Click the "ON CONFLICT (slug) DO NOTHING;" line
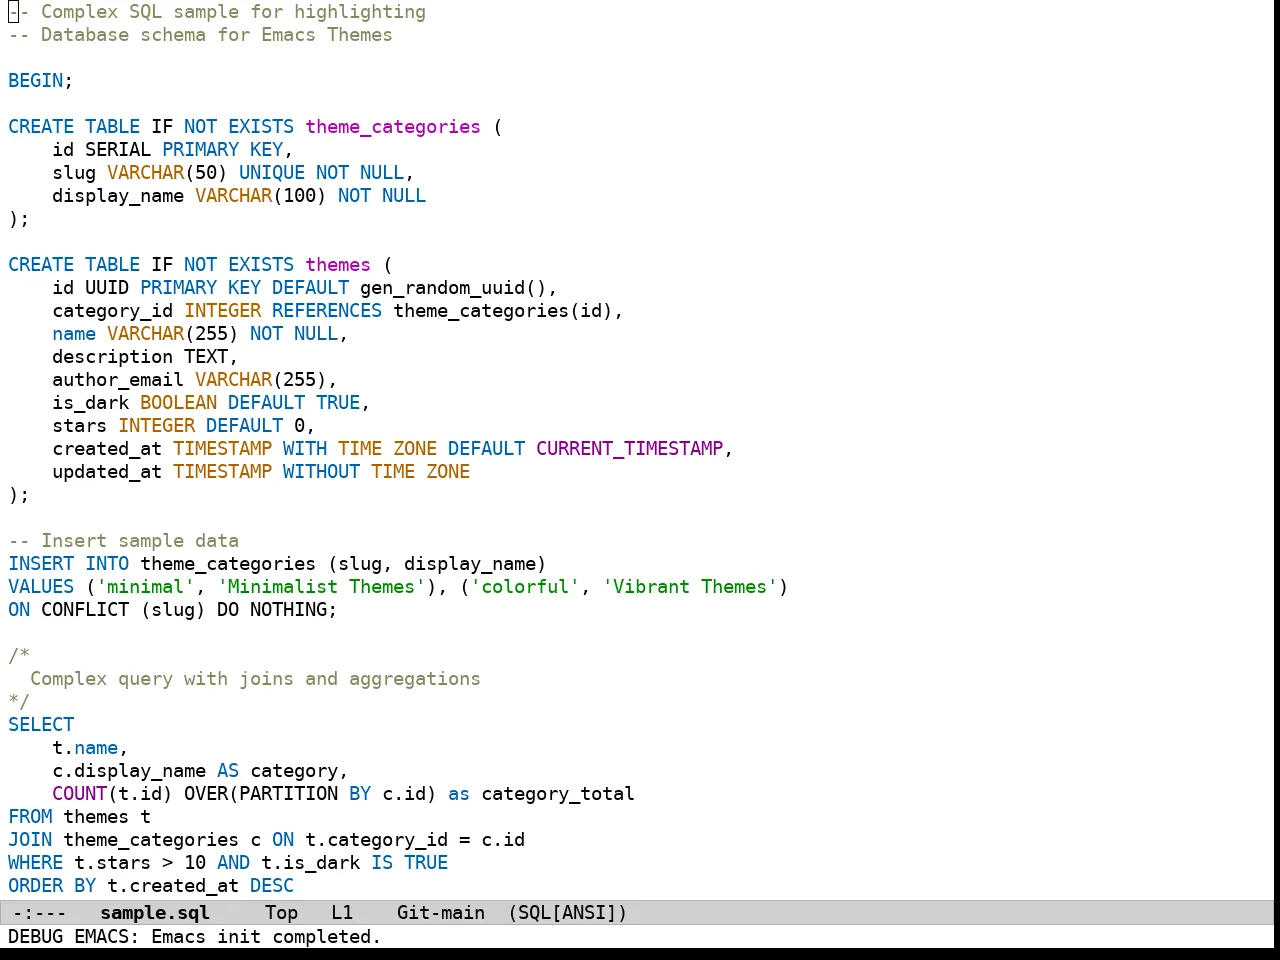The width and height of the screenshot is (1280, 960). point(172,609)
